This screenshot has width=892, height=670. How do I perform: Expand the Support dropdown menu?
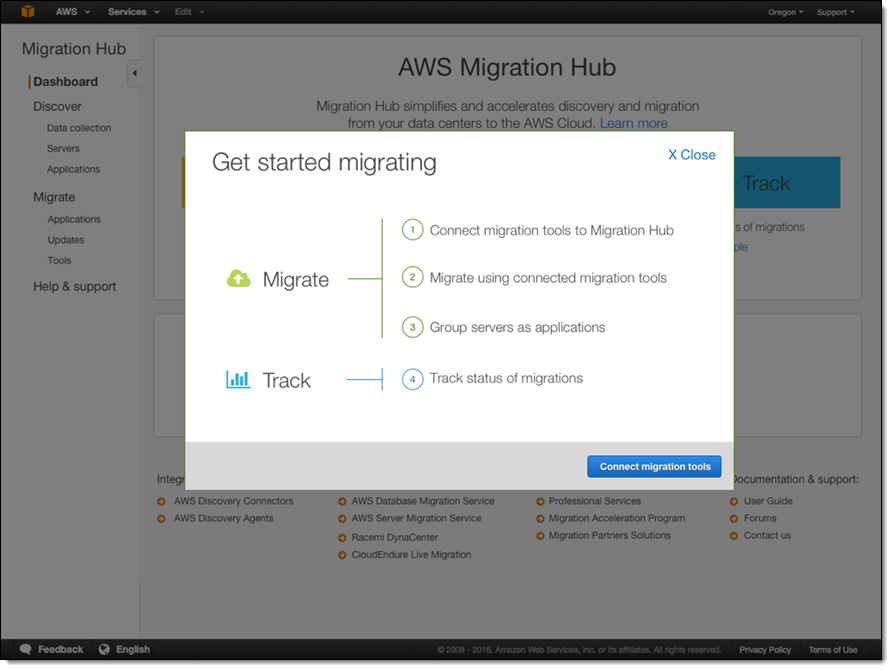tap(835, 12)
